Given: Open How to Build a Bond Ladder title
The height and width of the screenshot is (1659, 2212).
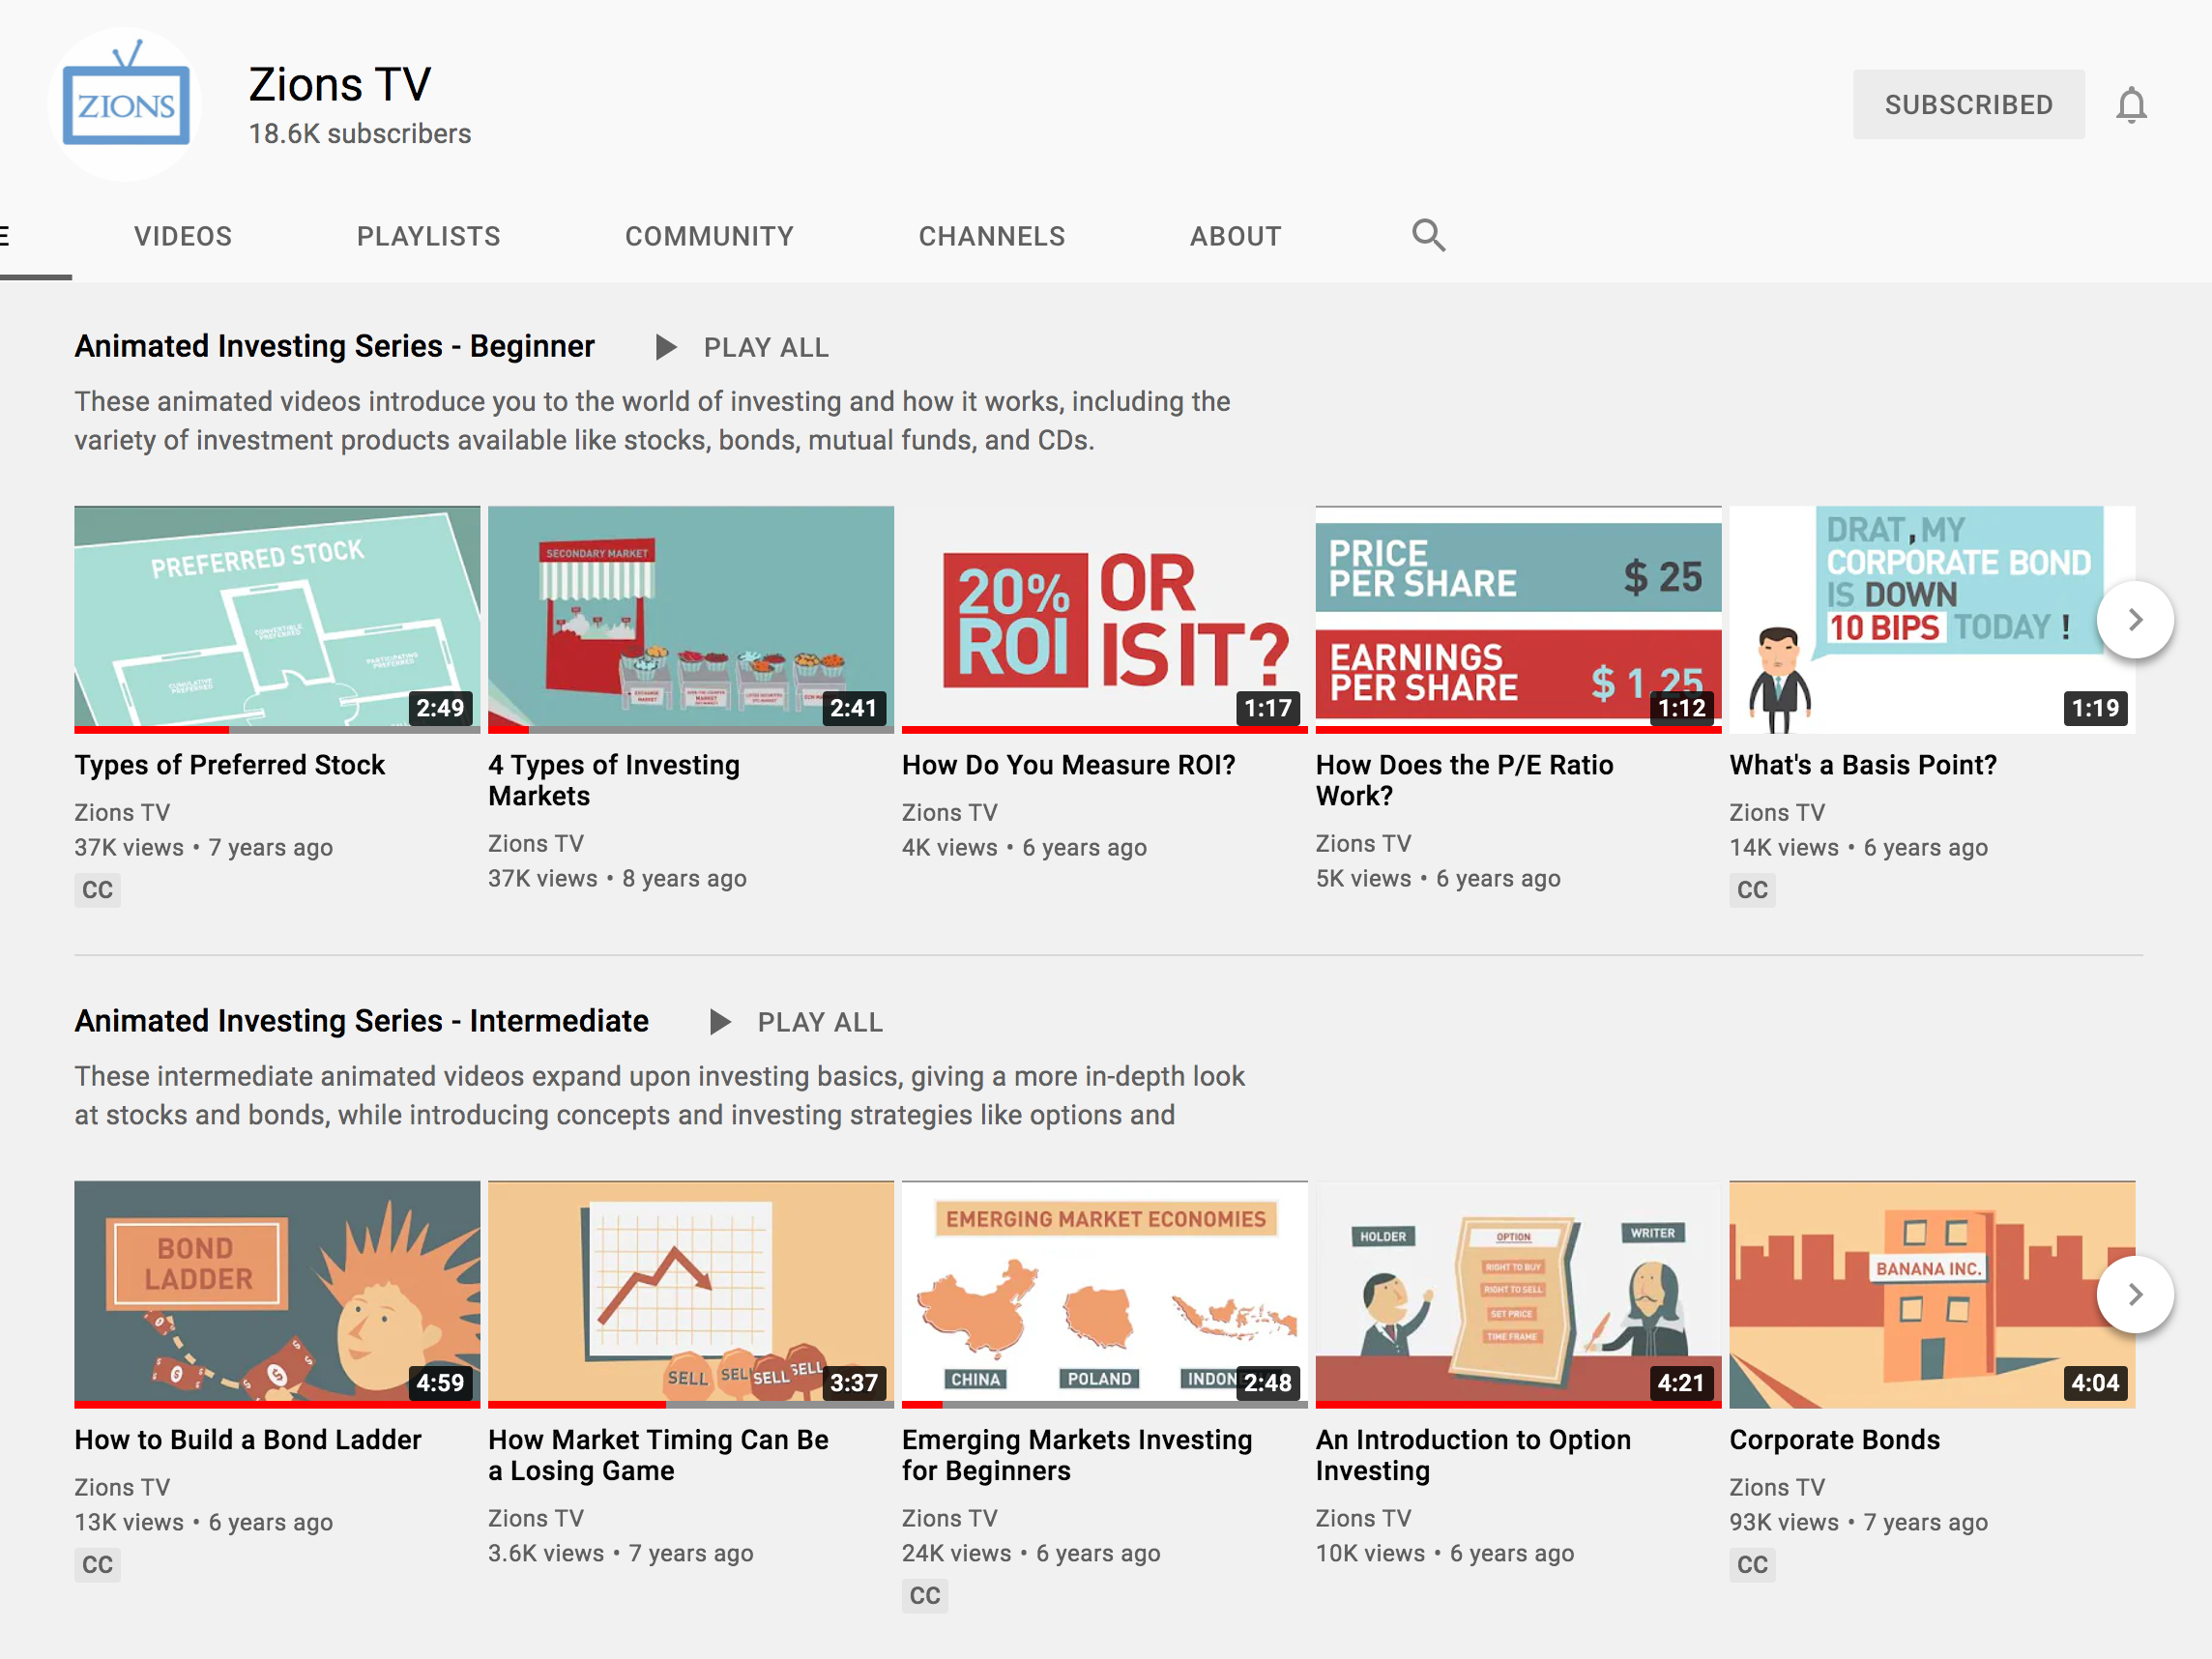Looking at the screenshot, I should pyautogui.click(x=248, y=1440).
